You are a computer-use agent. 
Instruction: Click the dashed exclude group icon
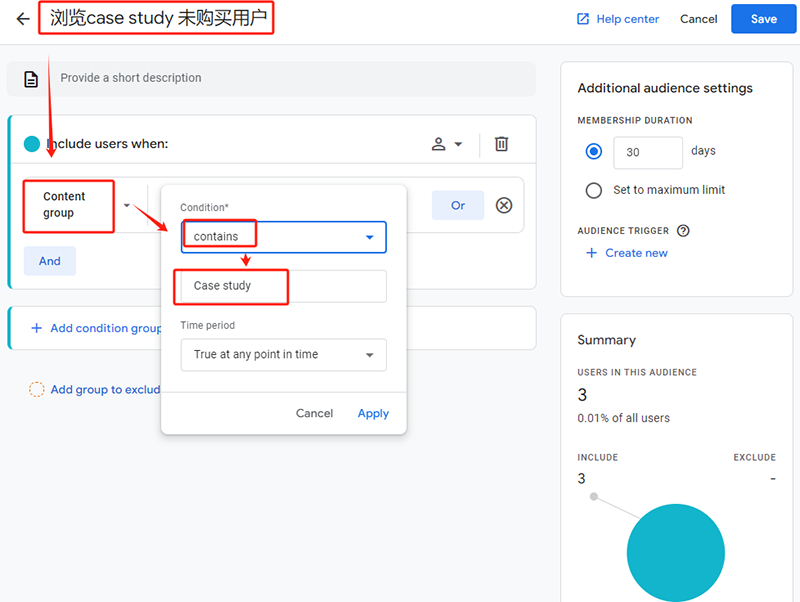coord(37,390)
